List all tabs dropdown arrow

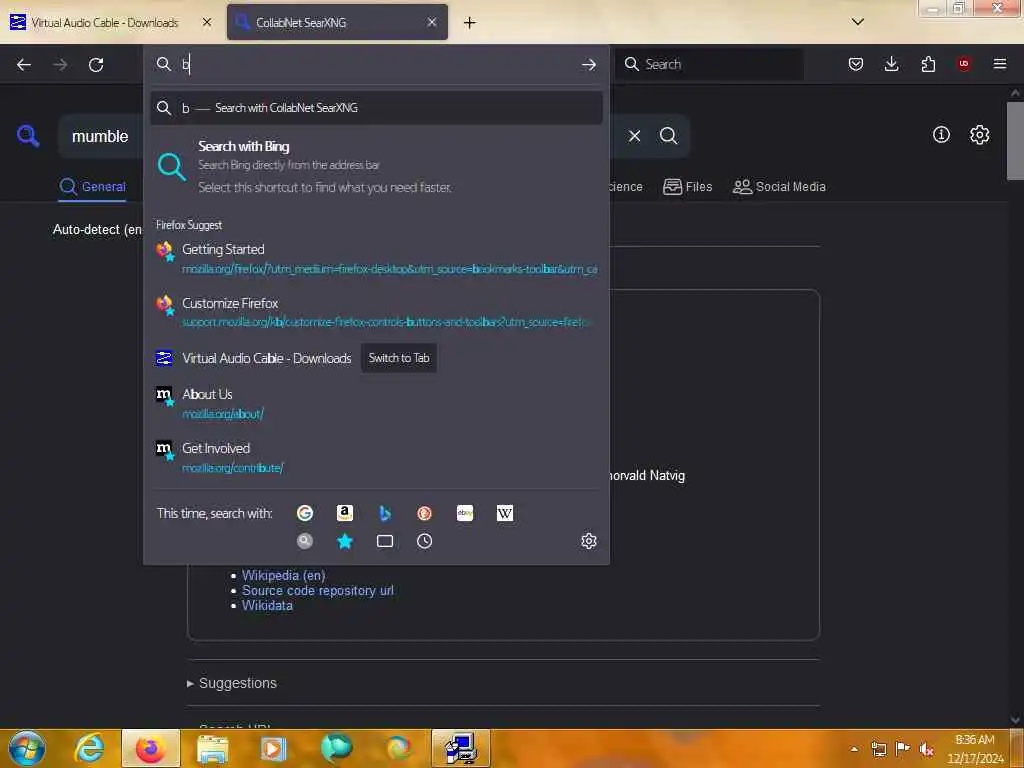(x=857, y=22)
